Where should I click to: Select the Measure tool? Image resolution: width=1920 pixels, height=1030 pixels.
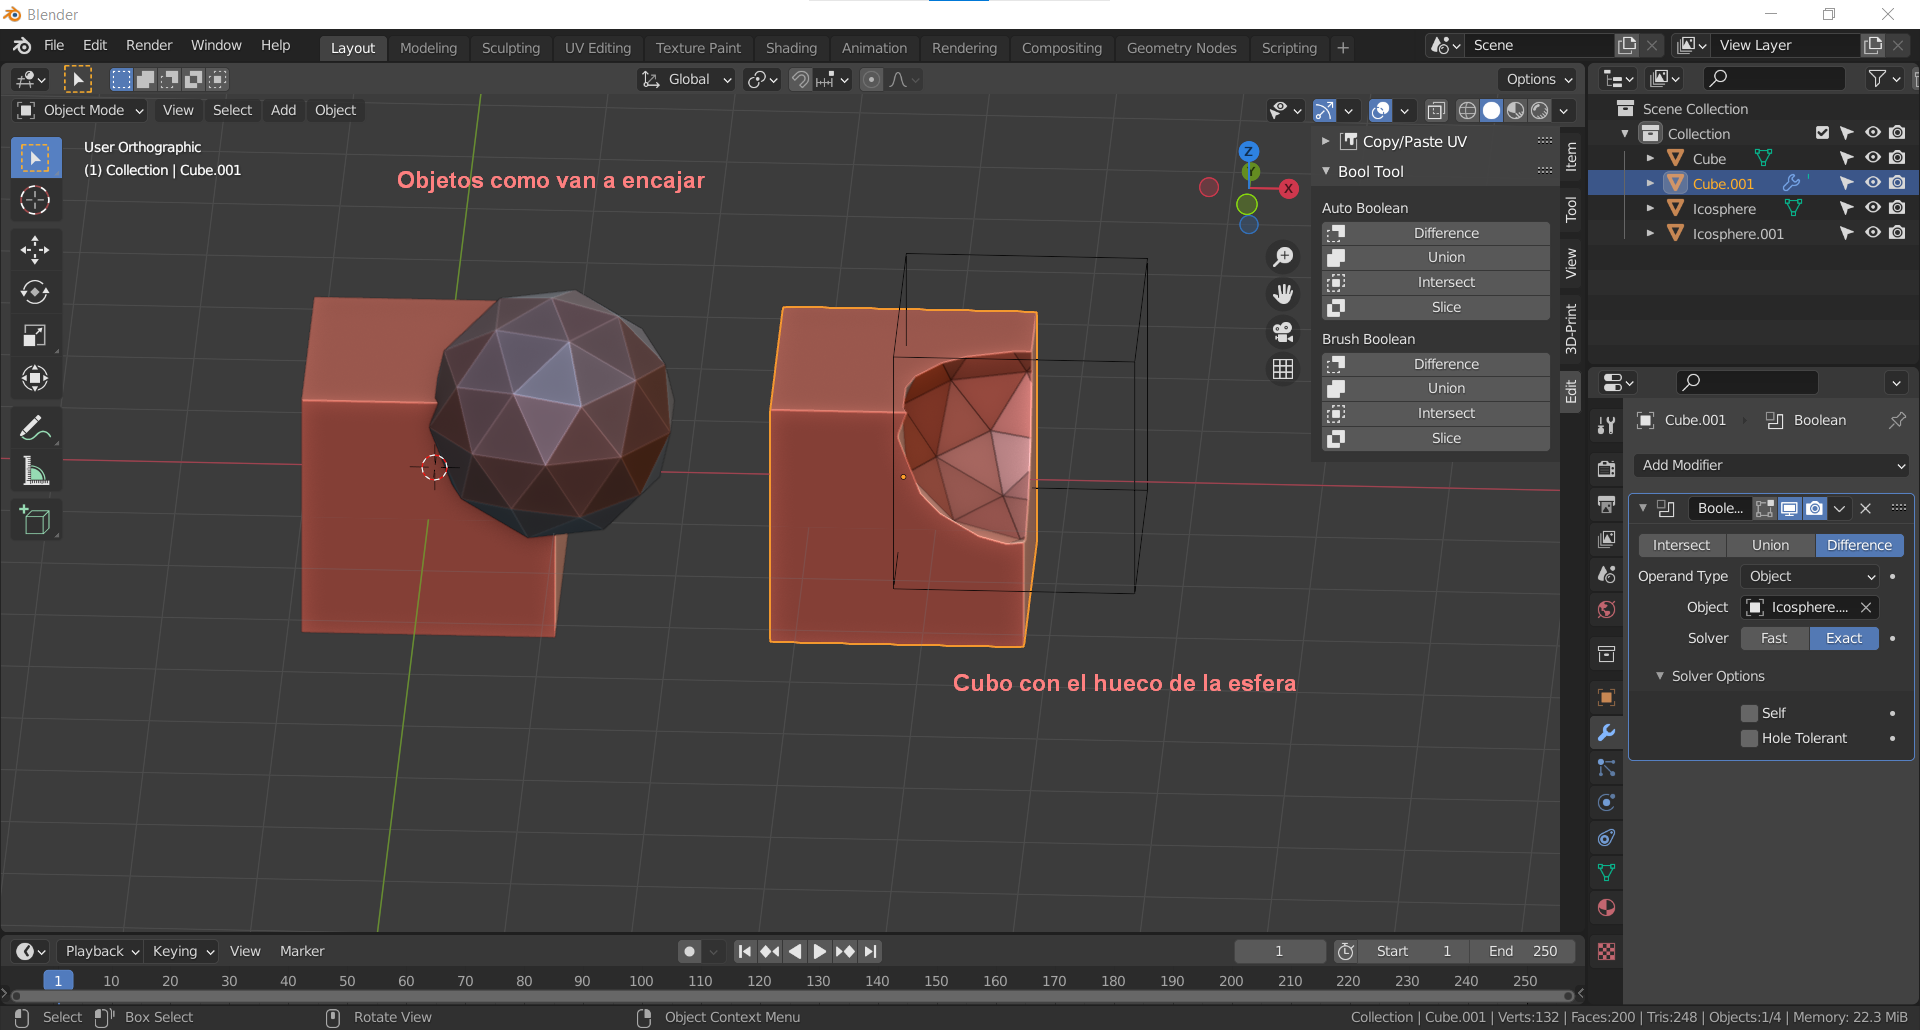tap(35, 471)
